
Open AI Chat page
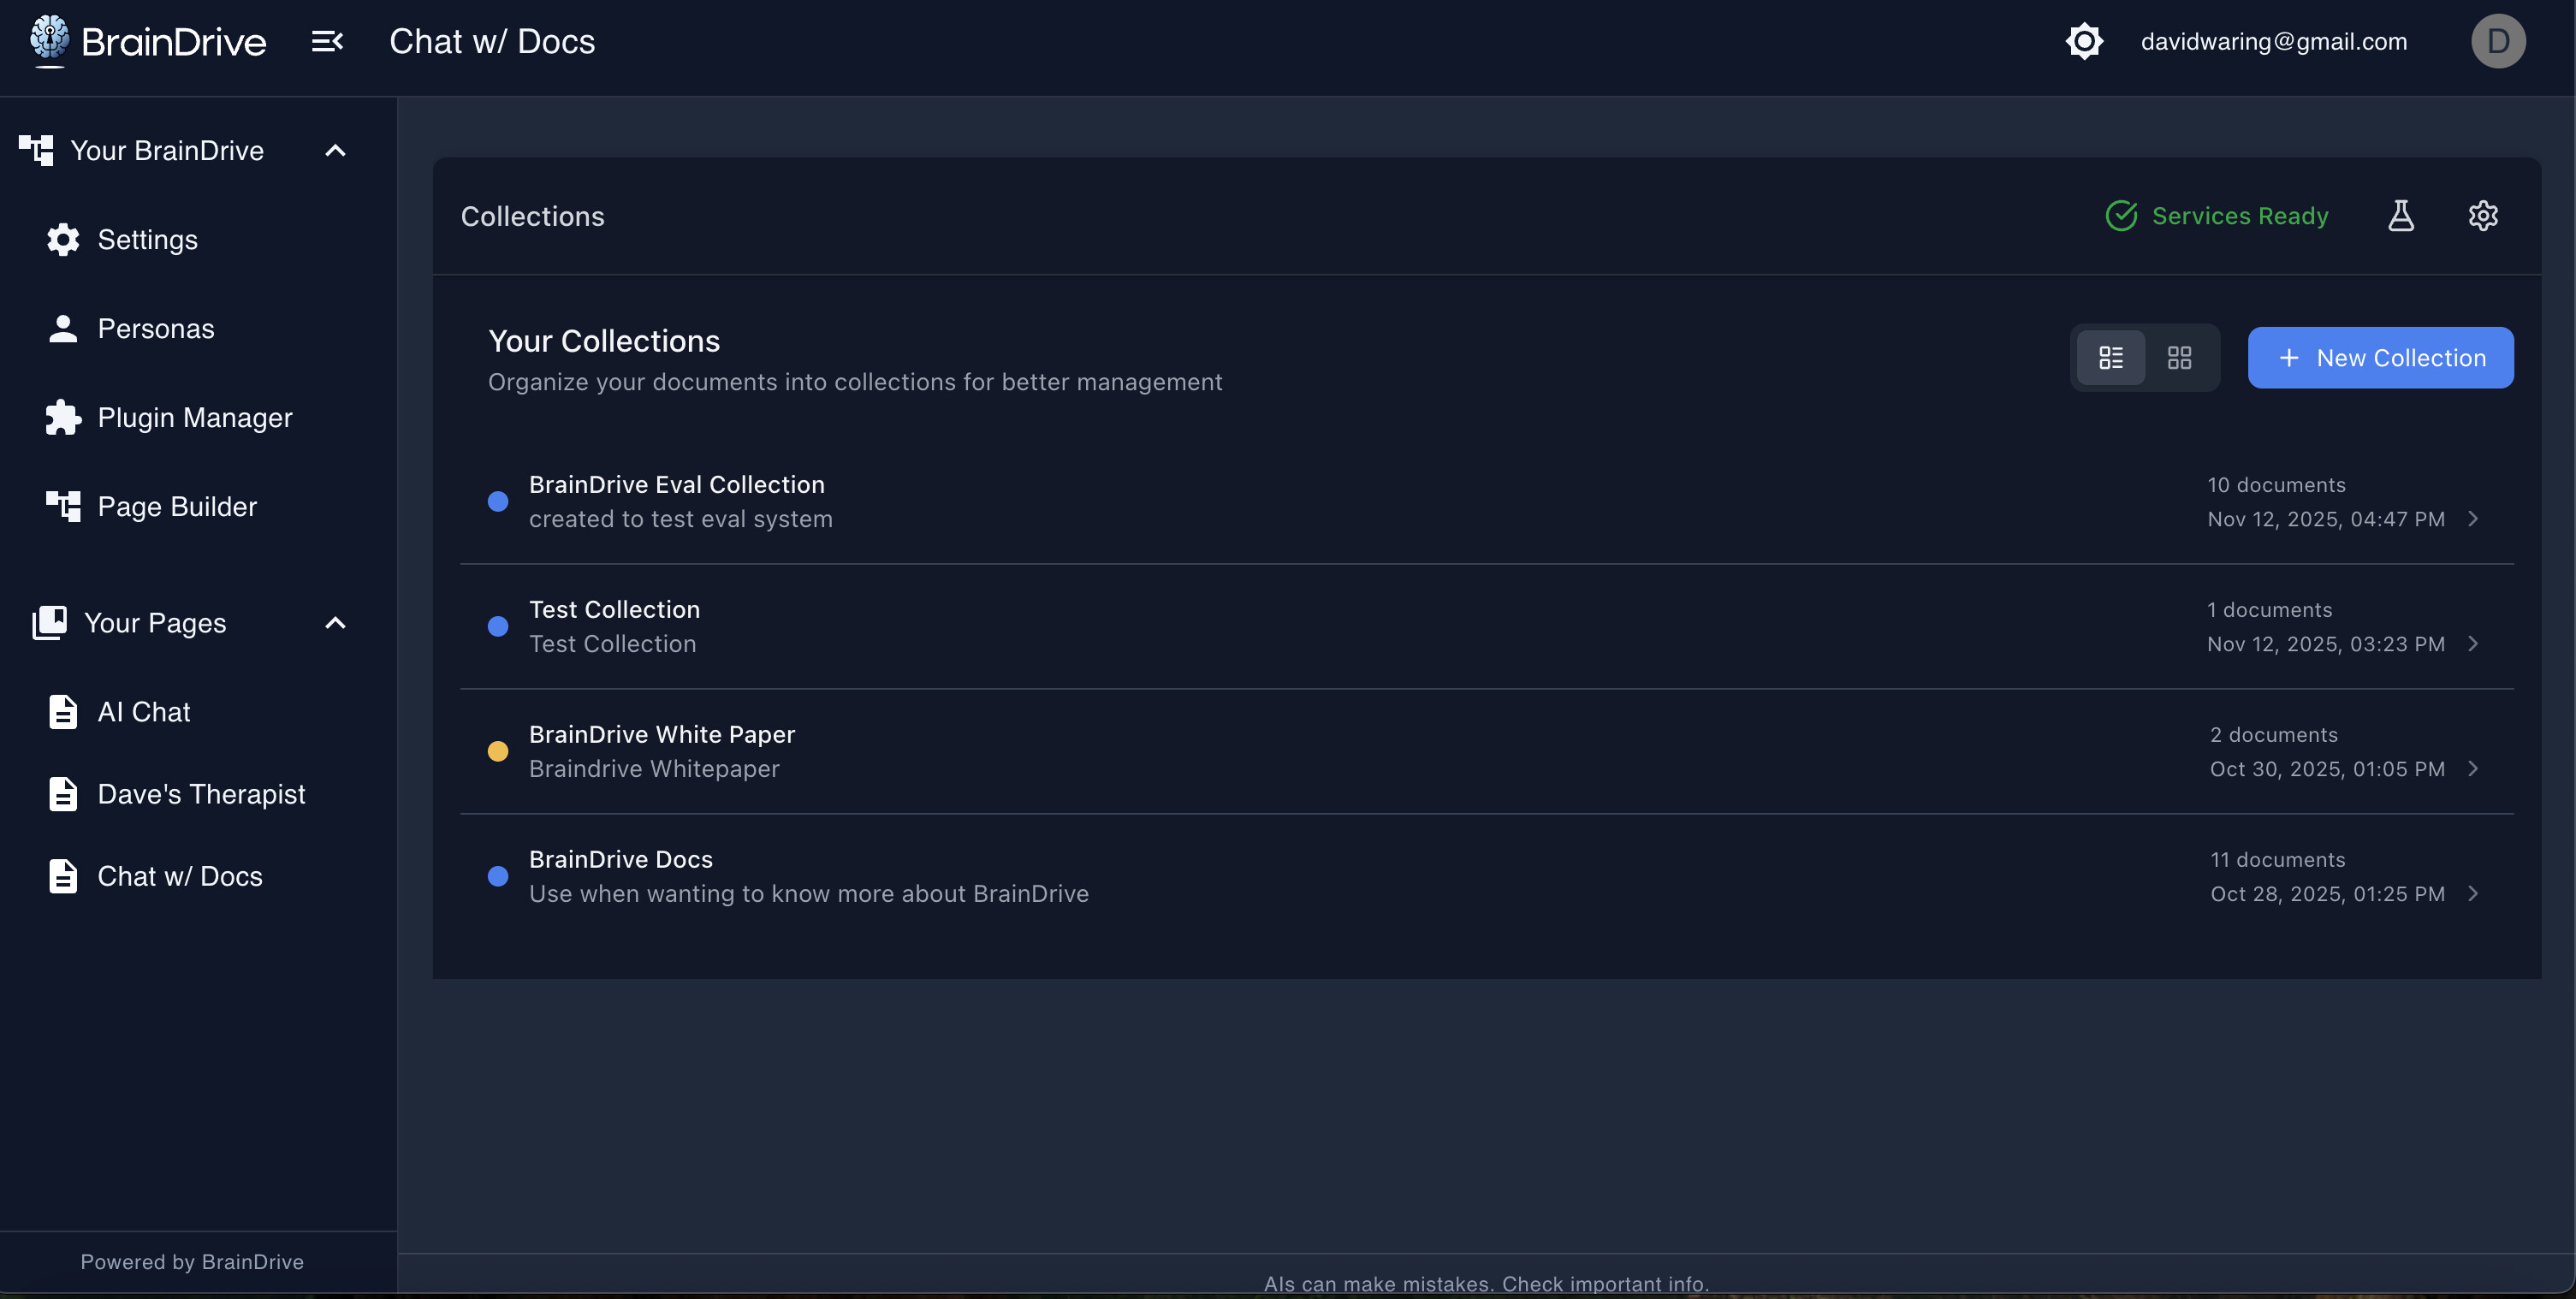point(144,712)
